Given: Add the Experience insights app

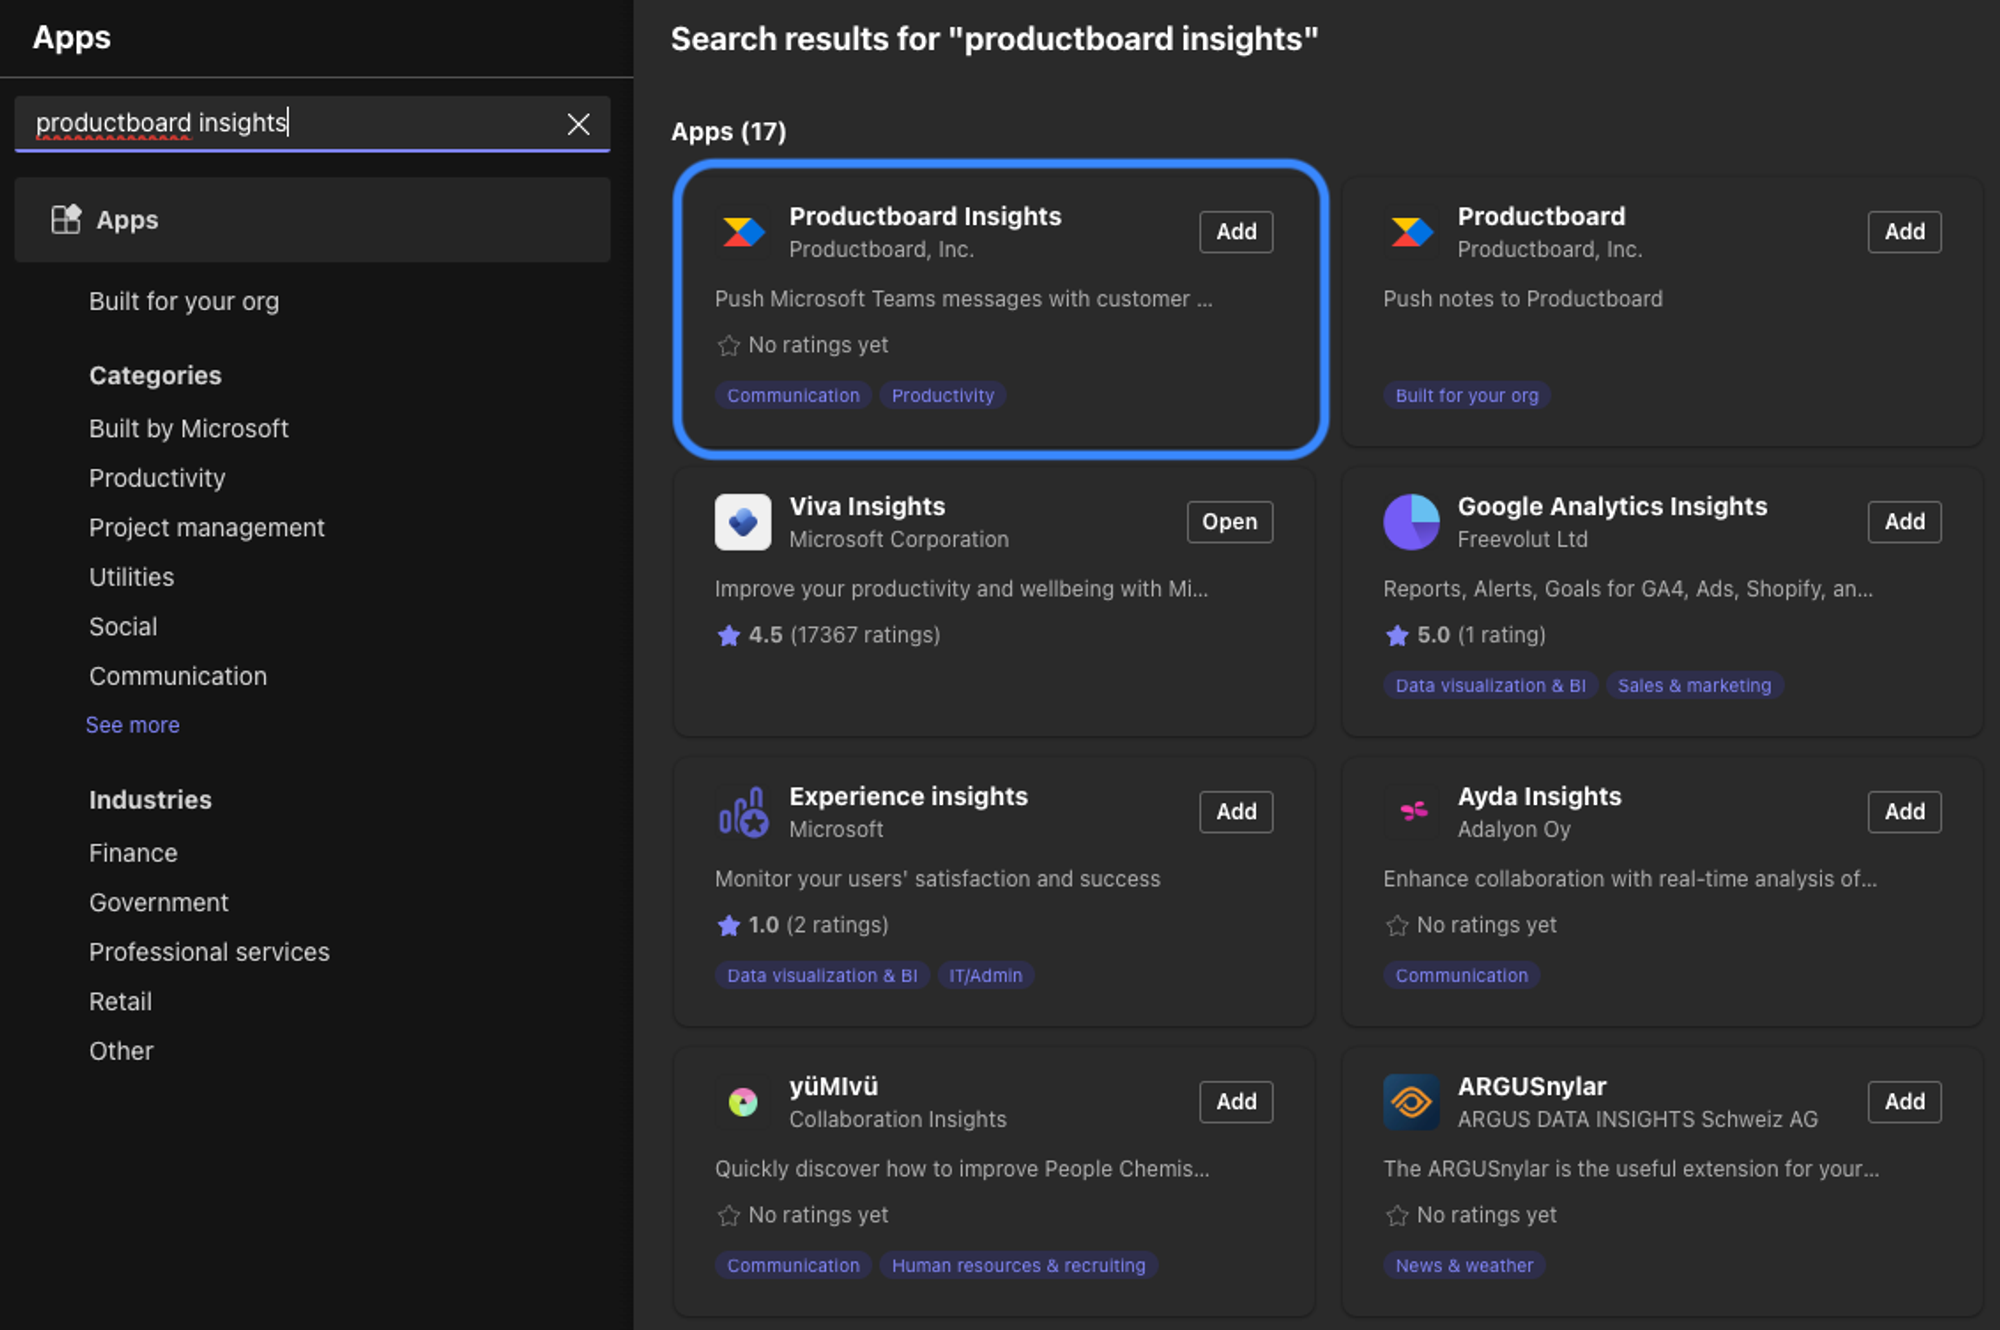Looking at the screenshot, I should click(x=1236, y=812).
